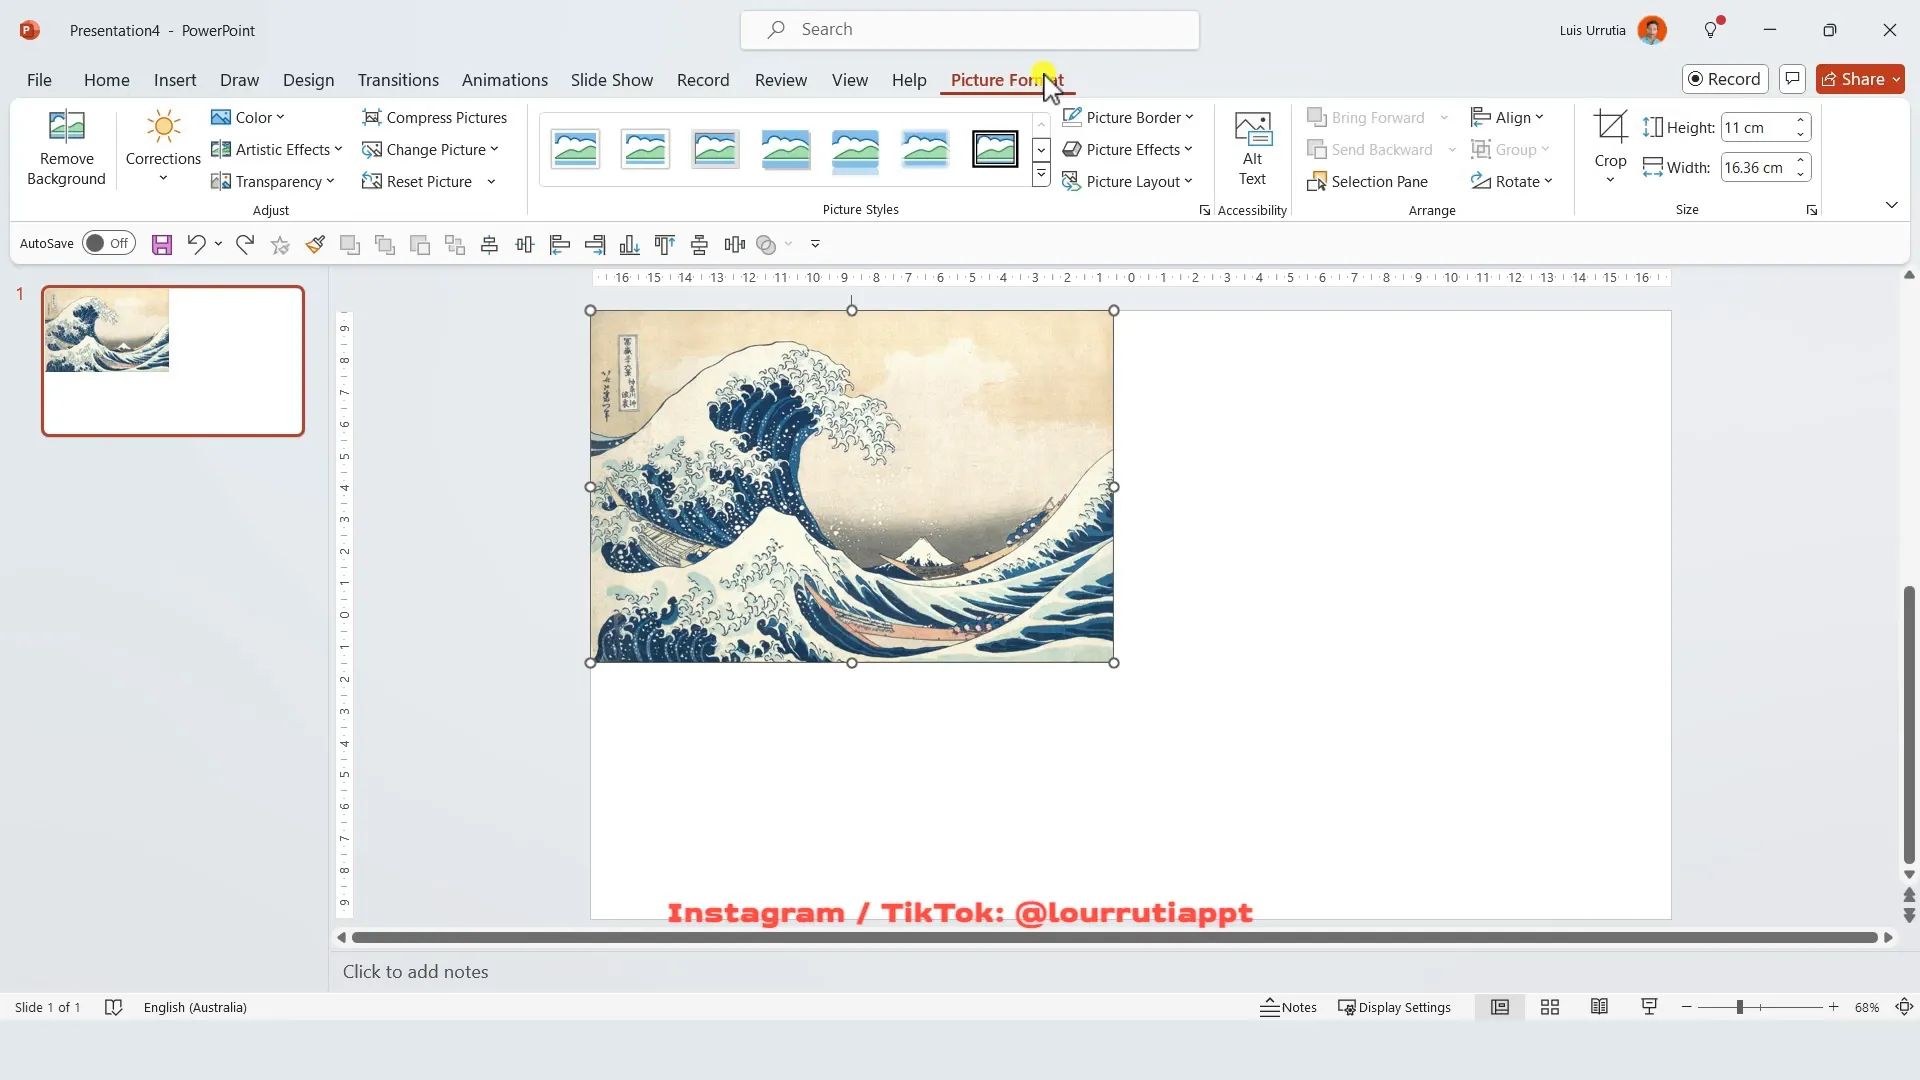Click Distribute Horizontally icon in quick toolbar

[x=735, y=244]
